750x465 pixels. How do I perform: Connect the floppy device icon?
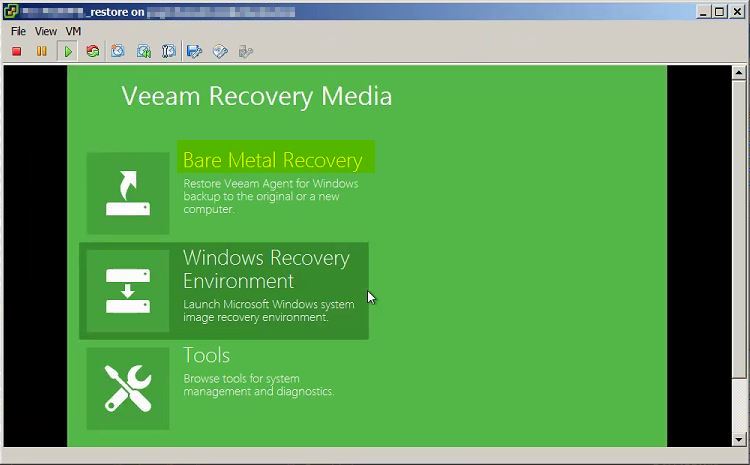[194, 51]
